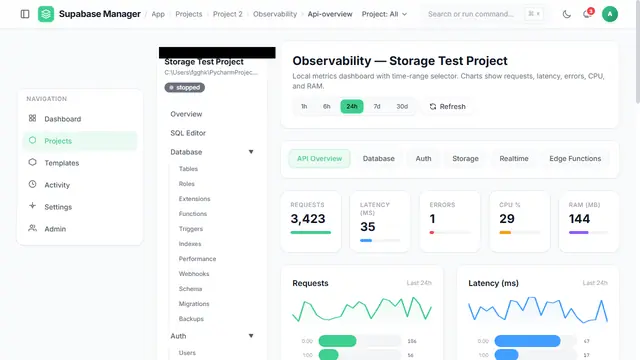Click the Refresh arrows icon
This screenshot has height=360, width=640.
pos(433,107)
